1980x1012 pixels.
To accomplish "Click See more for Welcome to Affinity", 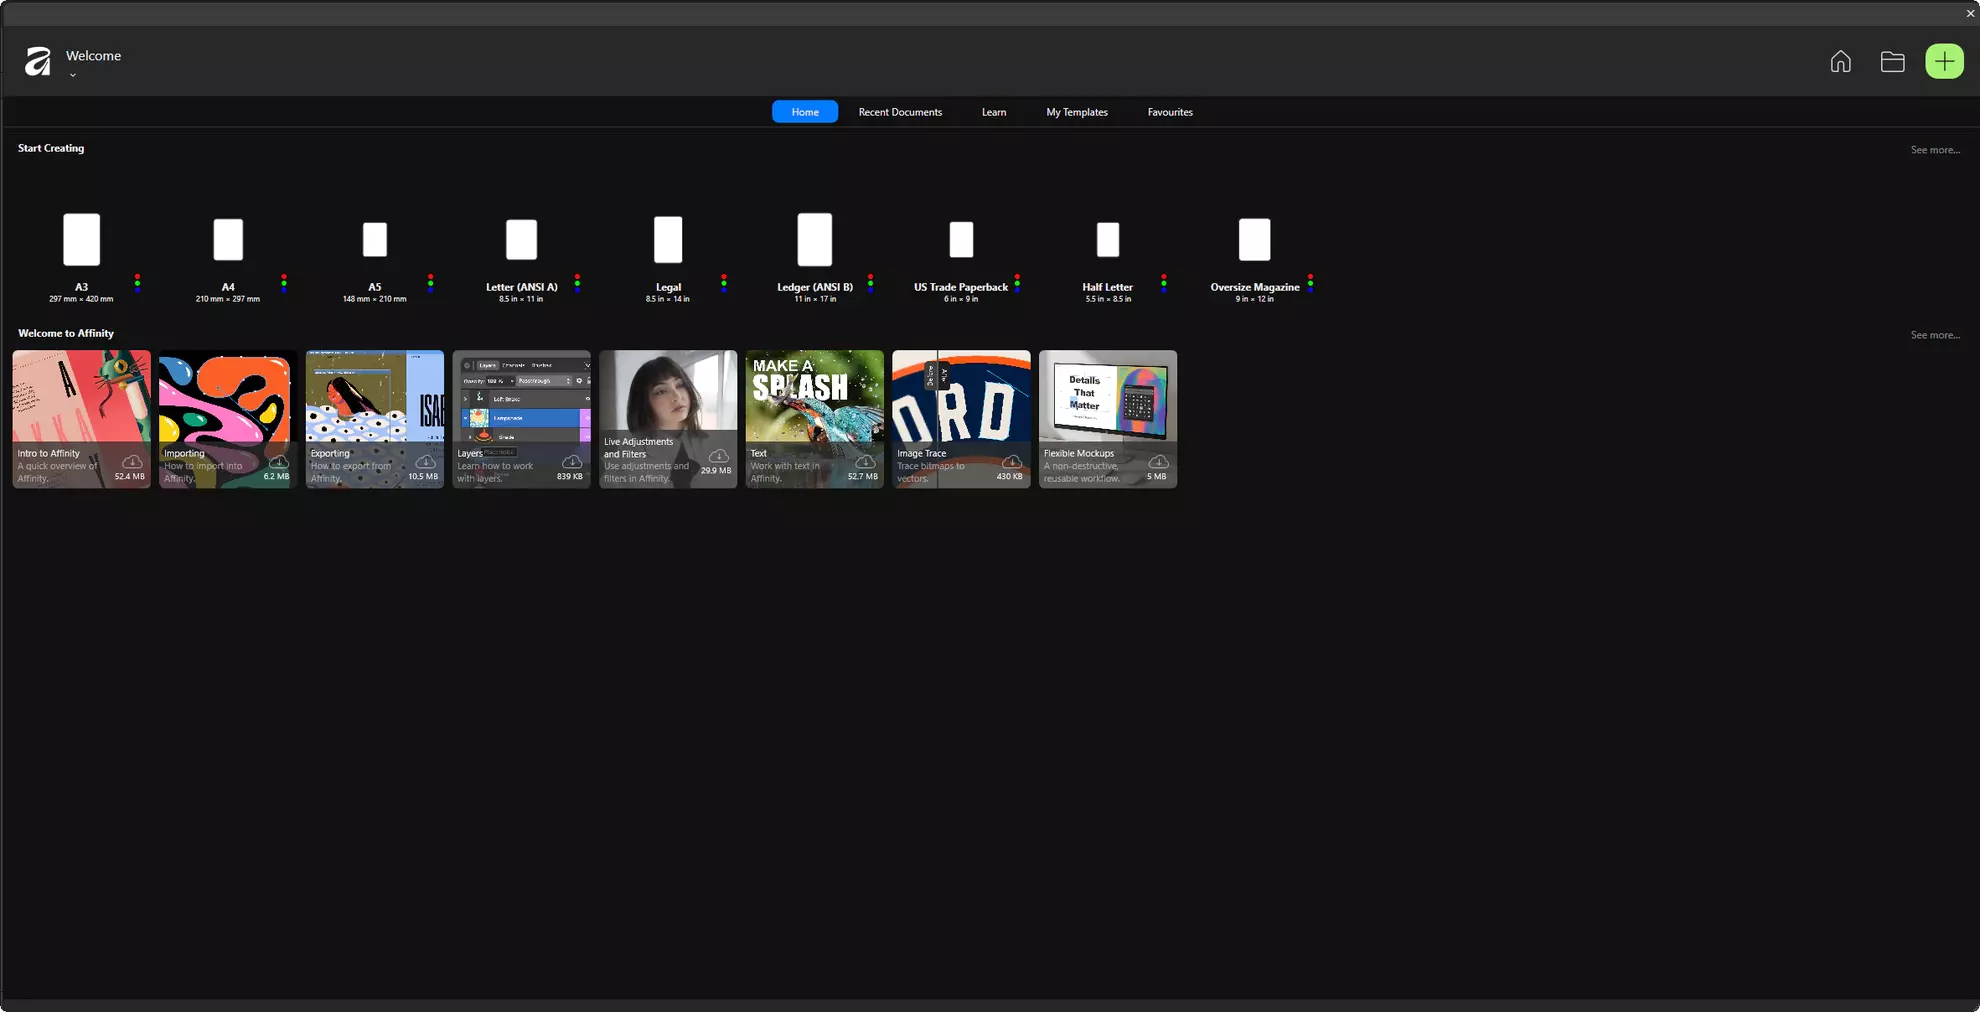I will coord(1935,335).
